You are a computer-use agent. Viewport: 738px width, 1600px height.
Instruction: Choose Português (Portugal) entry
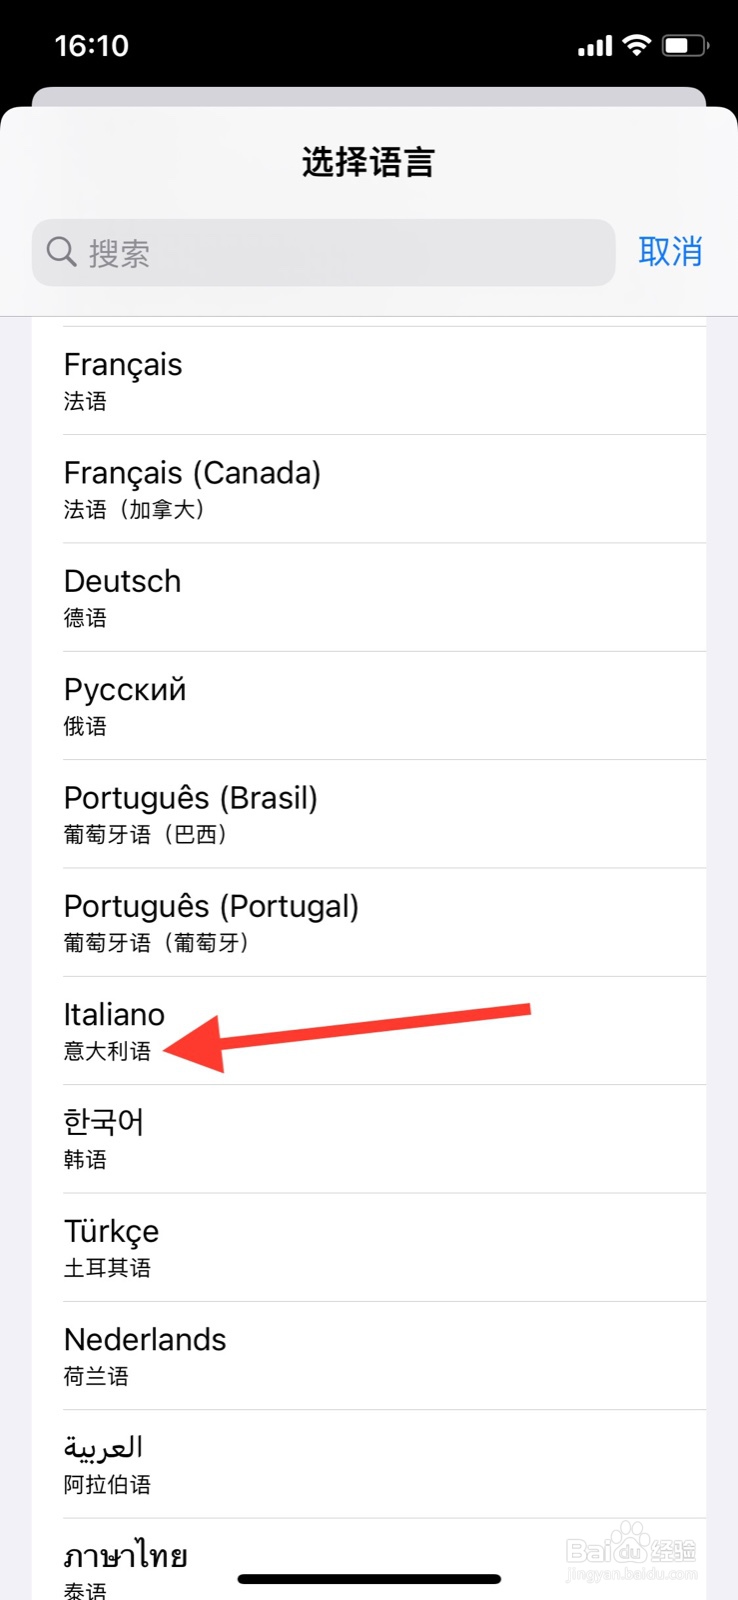click(x=369, y=922)
